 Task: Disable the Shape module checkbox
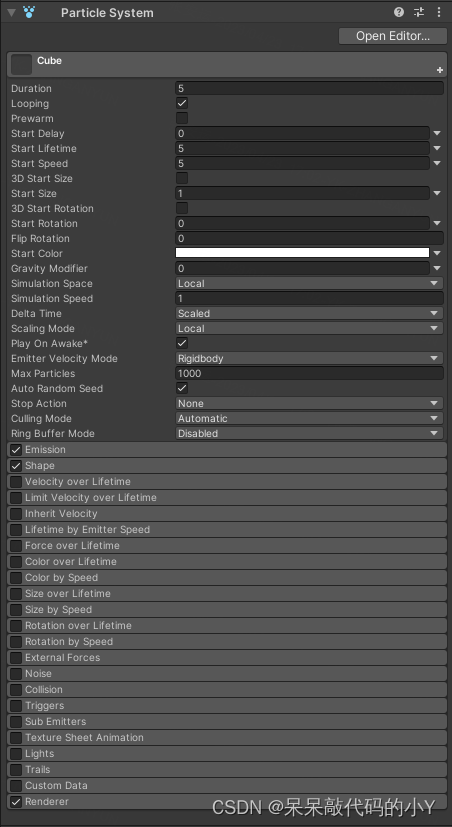click(16, 466)
